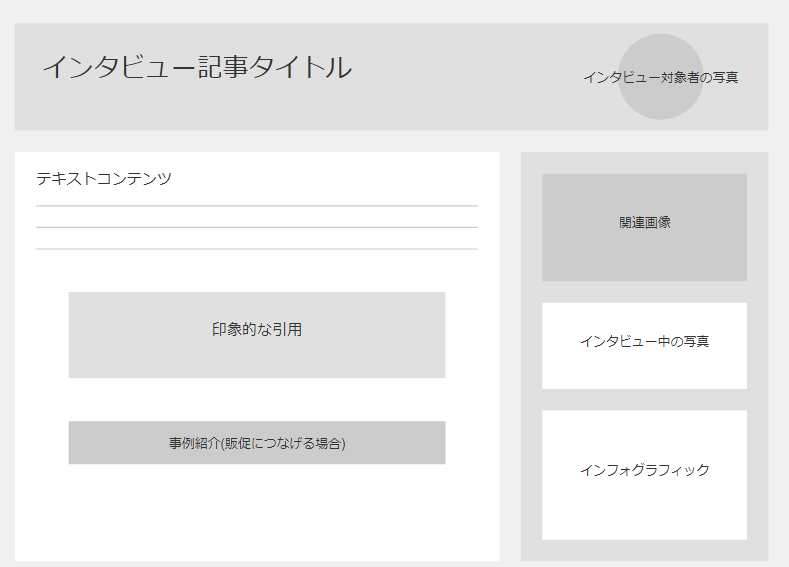The width and height of the screenshot is (789, 567).
Task: Select the インタビュー中の写真 placeholder
Action: coord(644,365)
